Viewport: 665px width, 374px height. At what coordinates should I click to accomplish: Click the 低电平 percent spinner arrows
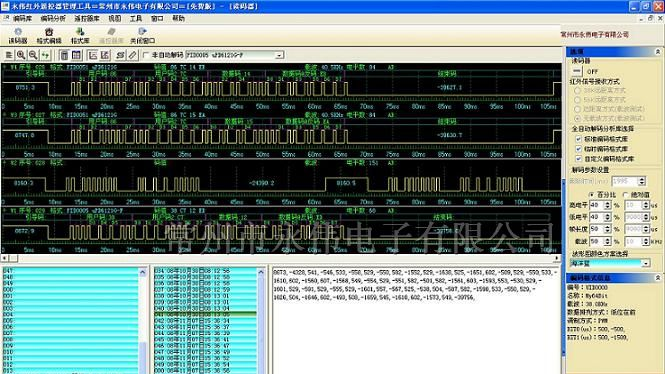coord(607,217)
